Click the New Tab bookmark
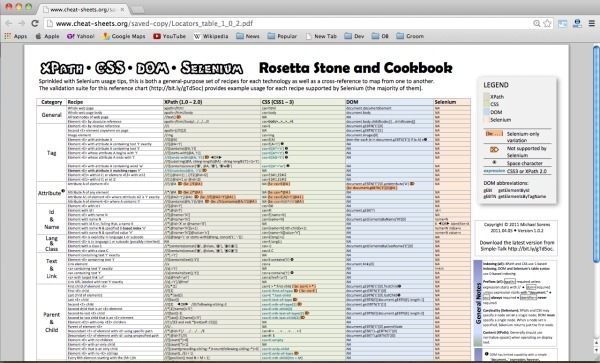 pyautogui.click(x=321, y=36)
